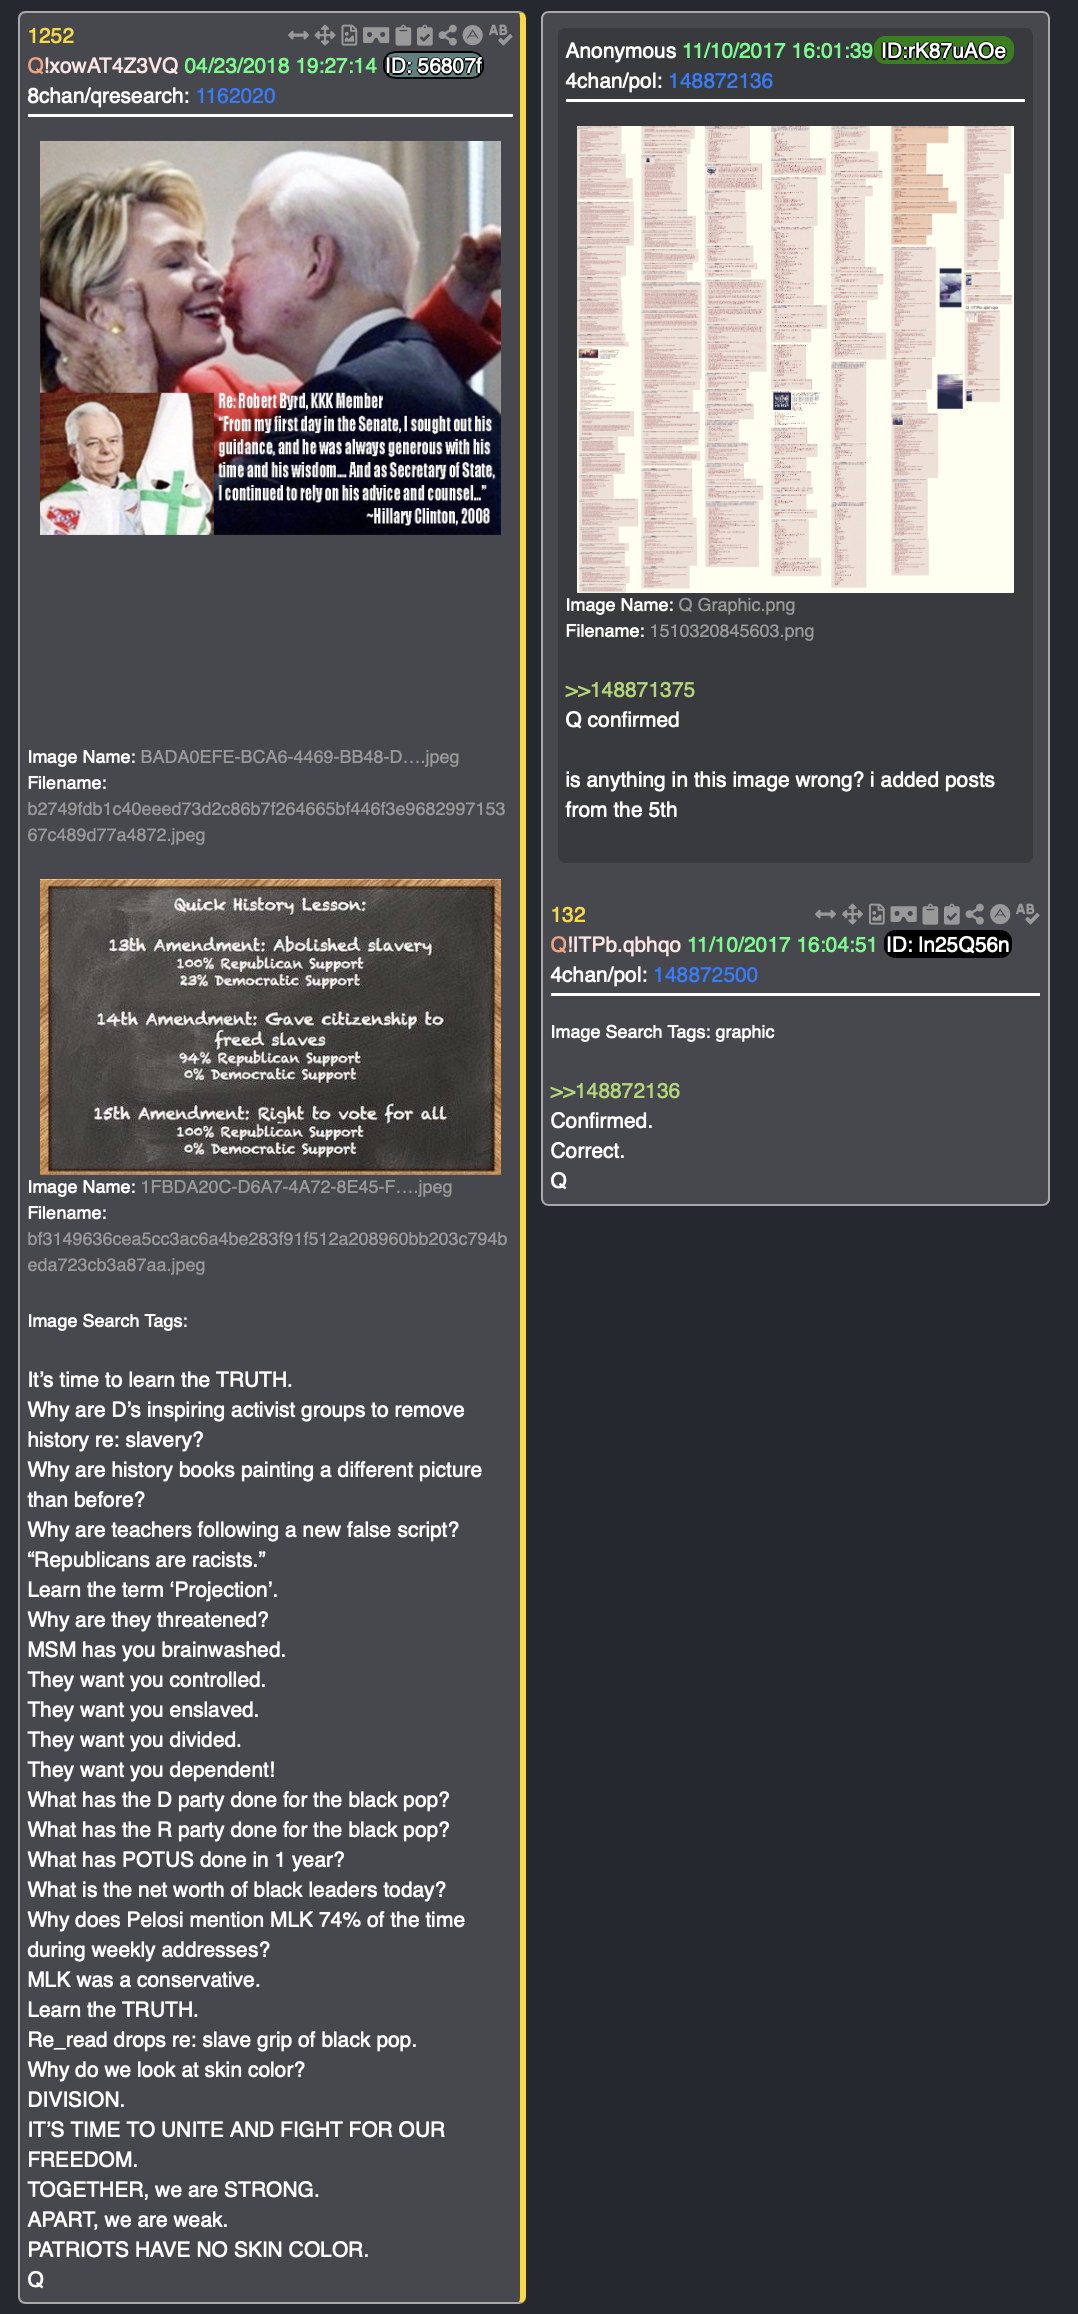Open 8chan/qresearch post link 1162020

(235, 96)
